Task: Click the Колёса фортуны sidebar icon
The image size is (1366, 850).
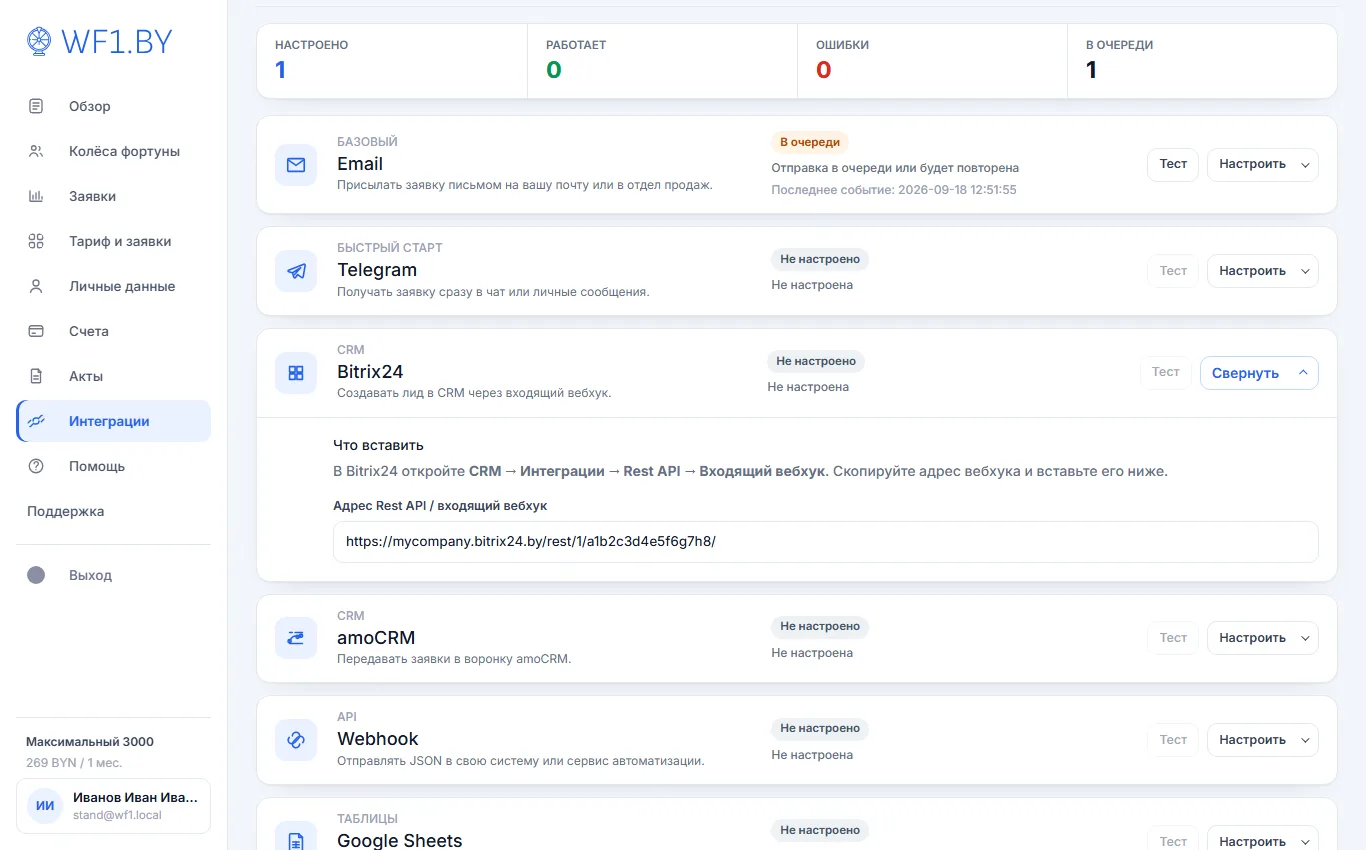Action: click(36, 151)
